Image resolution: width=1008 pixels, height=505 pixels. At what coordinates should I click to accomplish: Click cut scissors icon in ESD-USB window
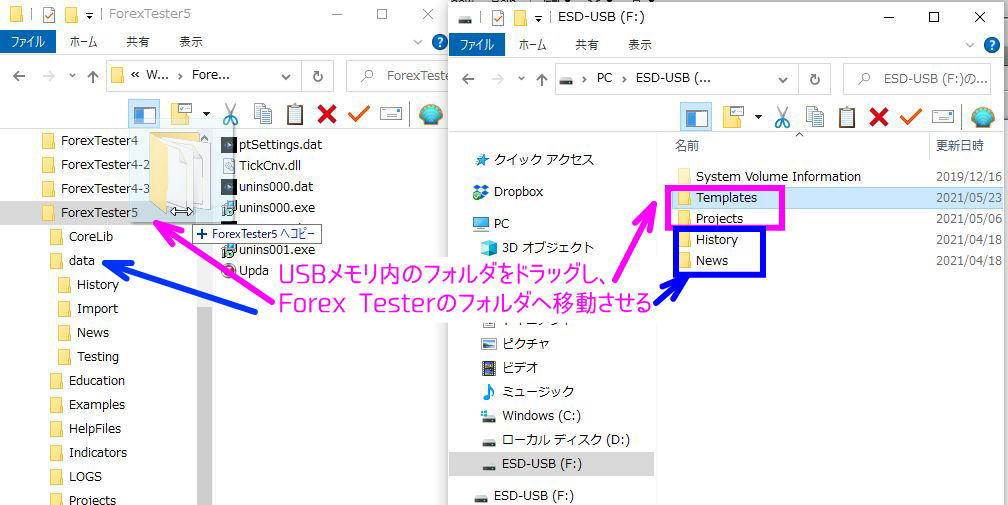(782, 117)
